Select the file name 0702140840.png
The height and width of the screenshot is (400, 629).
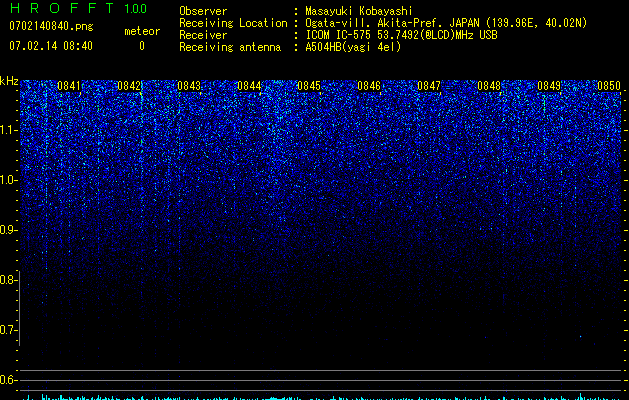tap(51, 26)
